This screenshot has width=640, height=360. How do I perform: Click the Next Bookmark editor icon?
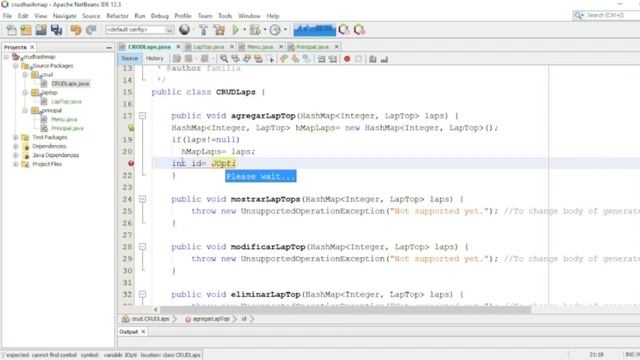(295, 59)
